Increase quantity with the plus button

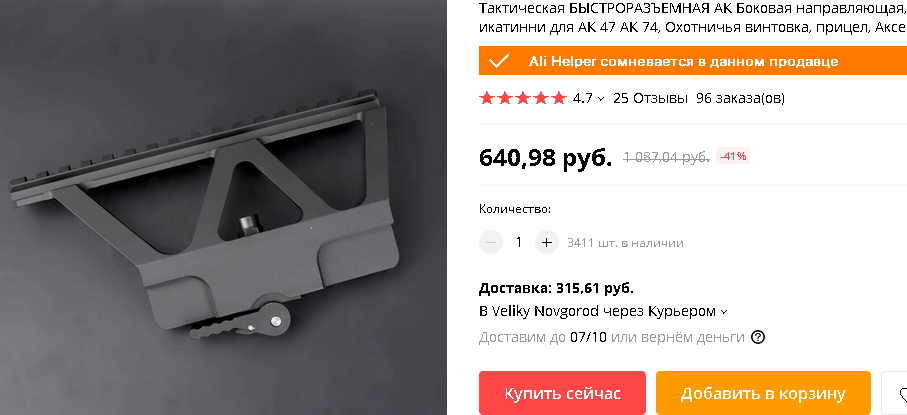[x=547, y=243]
